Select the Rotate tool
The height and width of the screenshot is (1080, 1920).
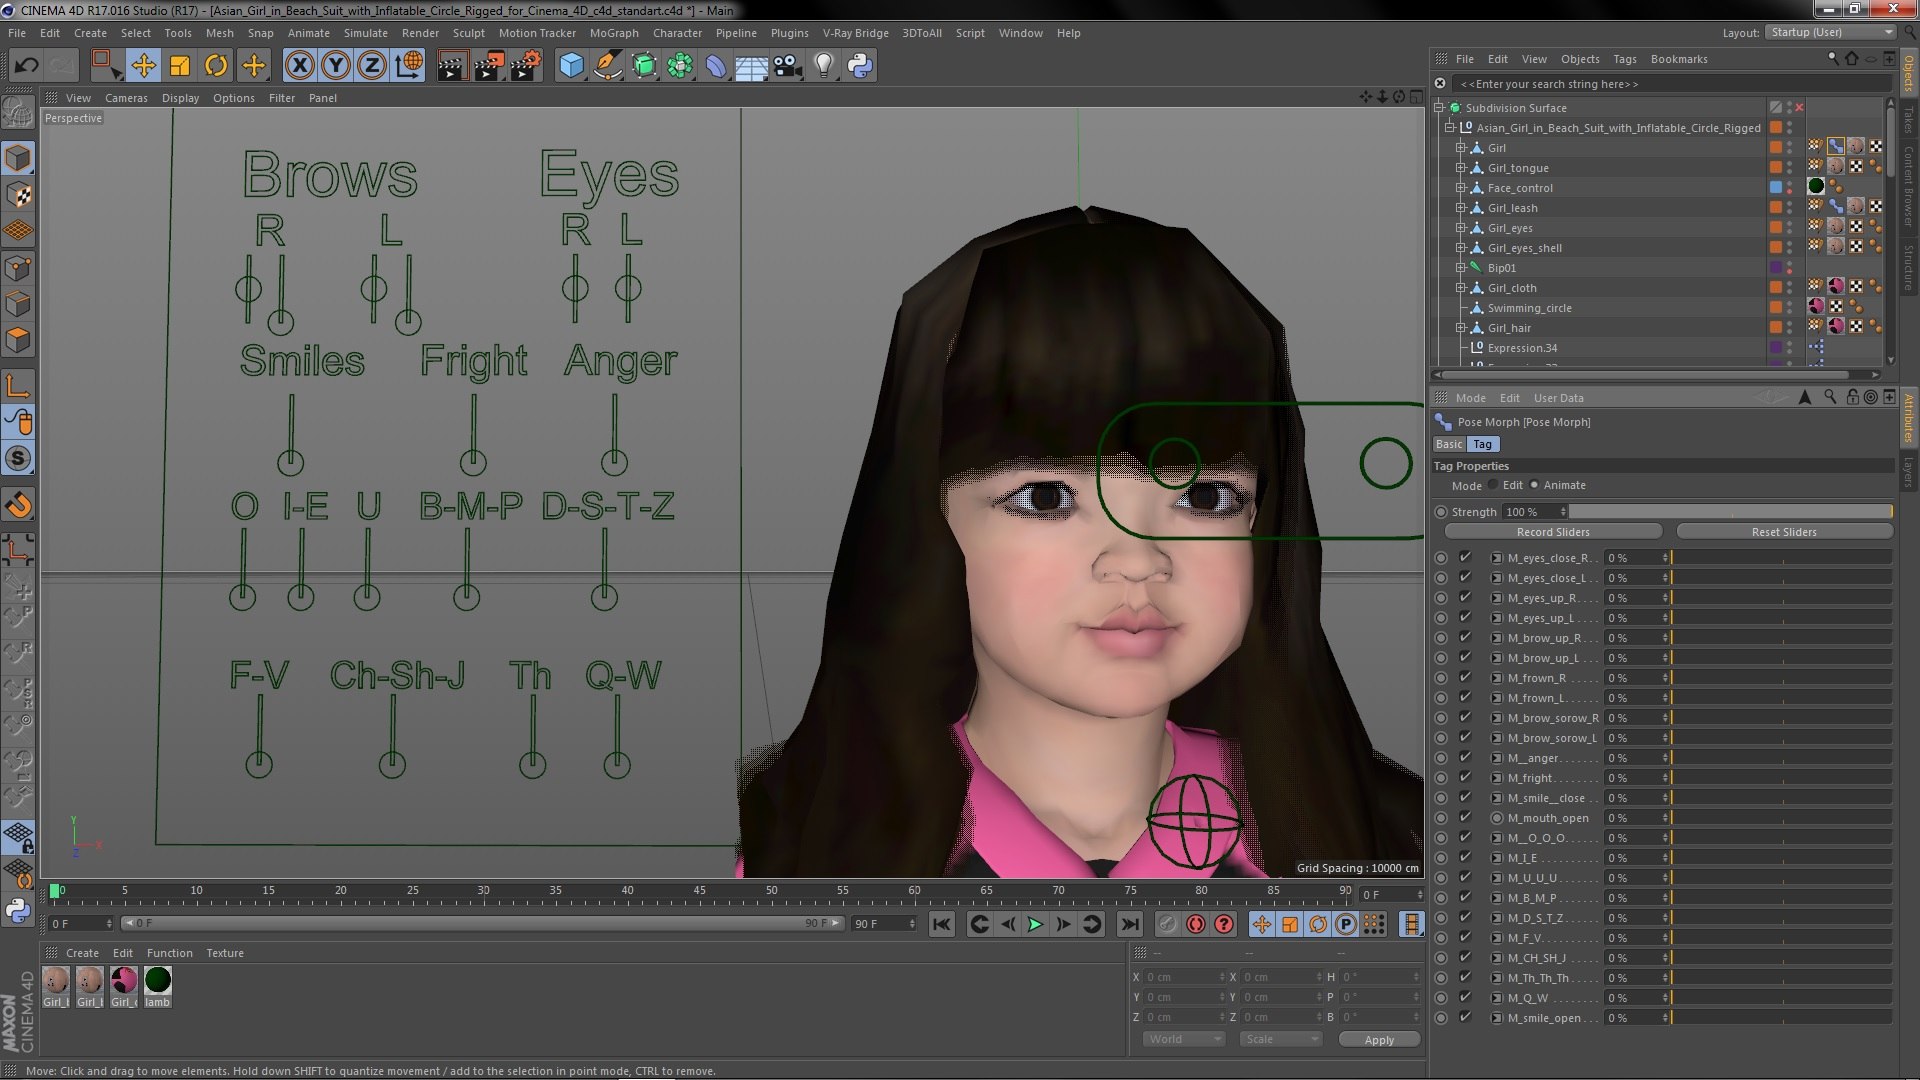(216, 66)
